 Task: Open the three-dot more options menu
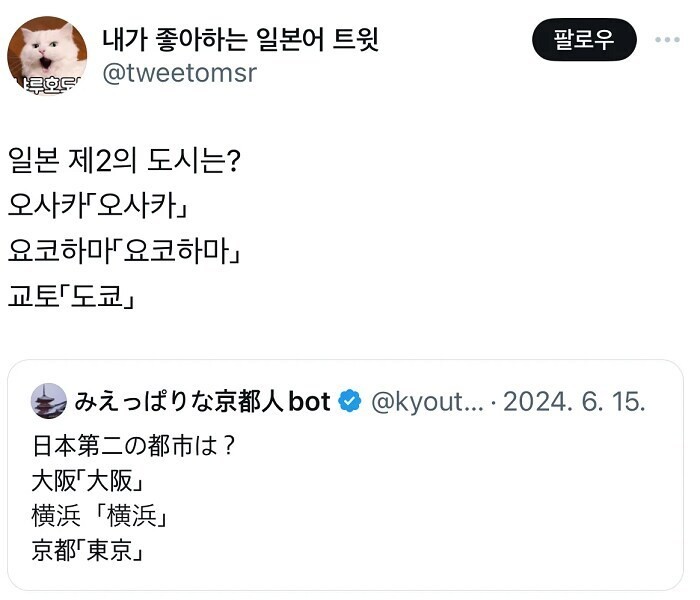[667, 40]
